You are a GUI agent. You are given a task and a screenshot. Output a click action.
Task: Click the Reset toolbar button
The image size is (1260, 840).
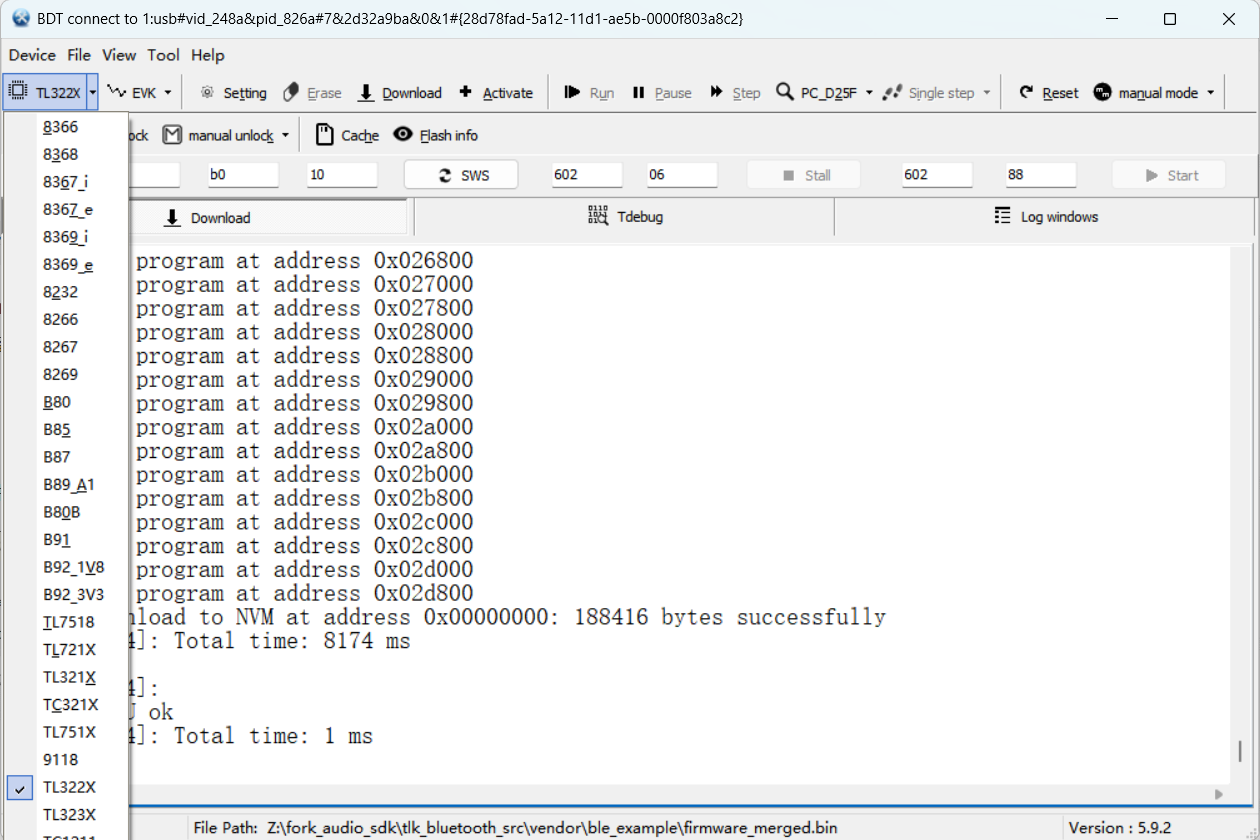pos(1048,92)
